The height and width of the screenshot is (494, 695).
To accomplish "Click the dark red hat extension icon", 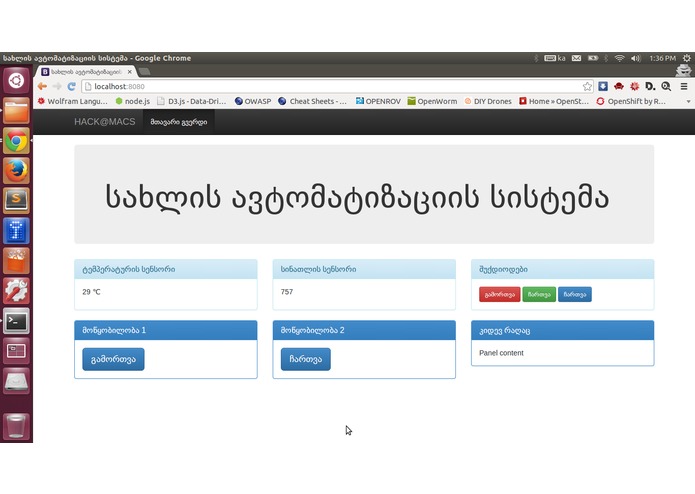I will tap(619, 86).
